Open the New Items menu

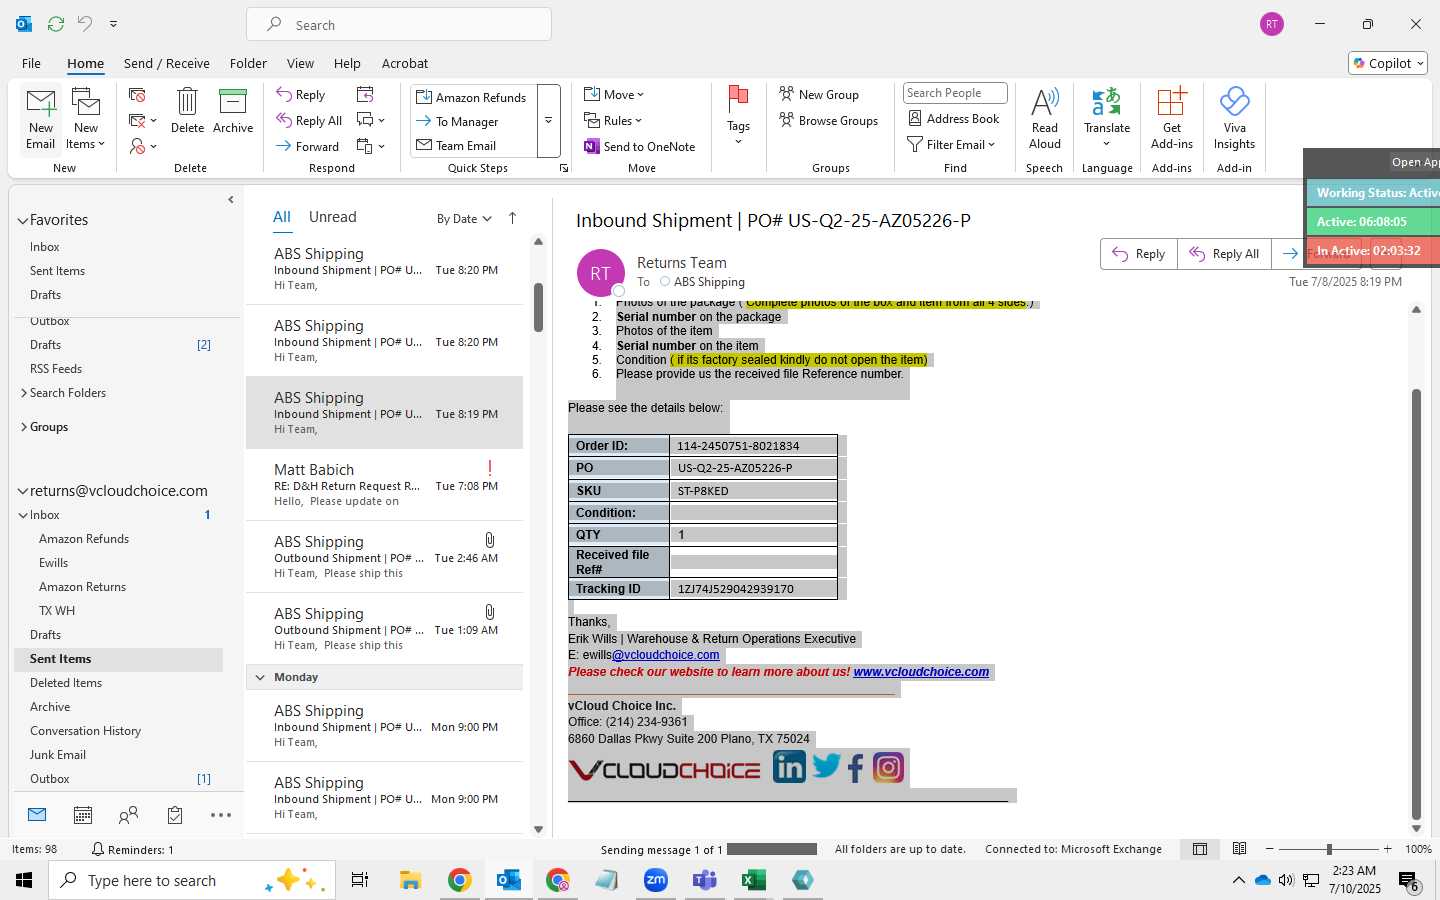[86, 118]
